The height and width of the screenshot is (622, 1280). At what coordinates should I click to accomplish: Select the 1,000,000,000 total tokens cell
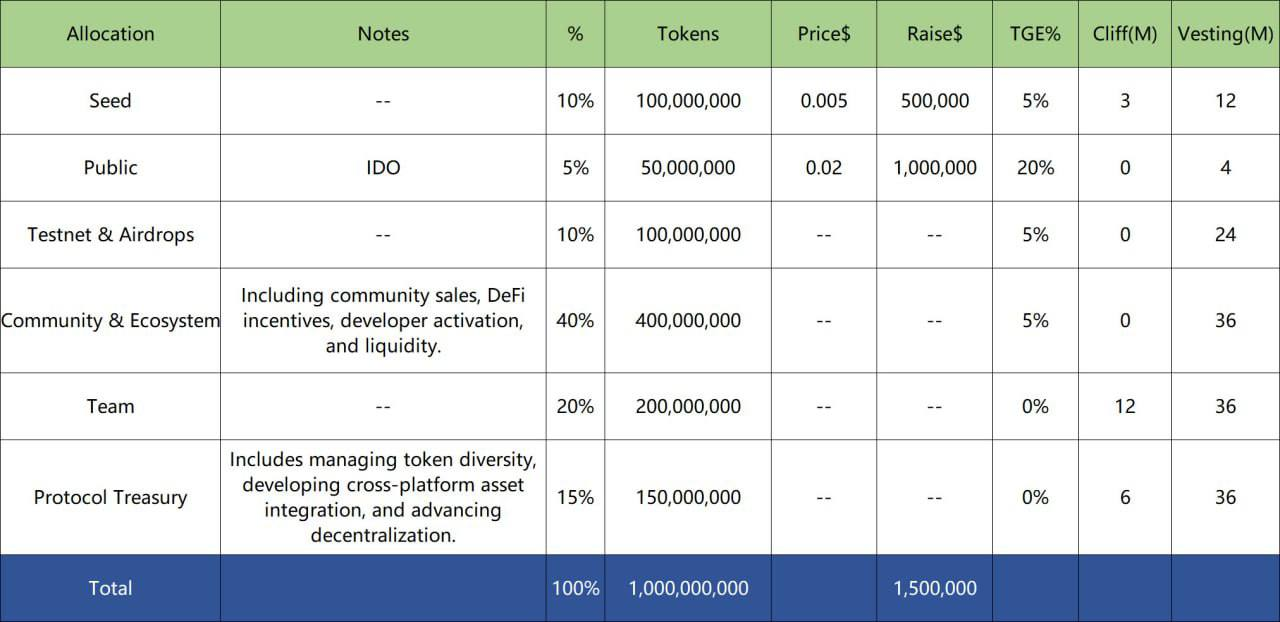(688, 589)
